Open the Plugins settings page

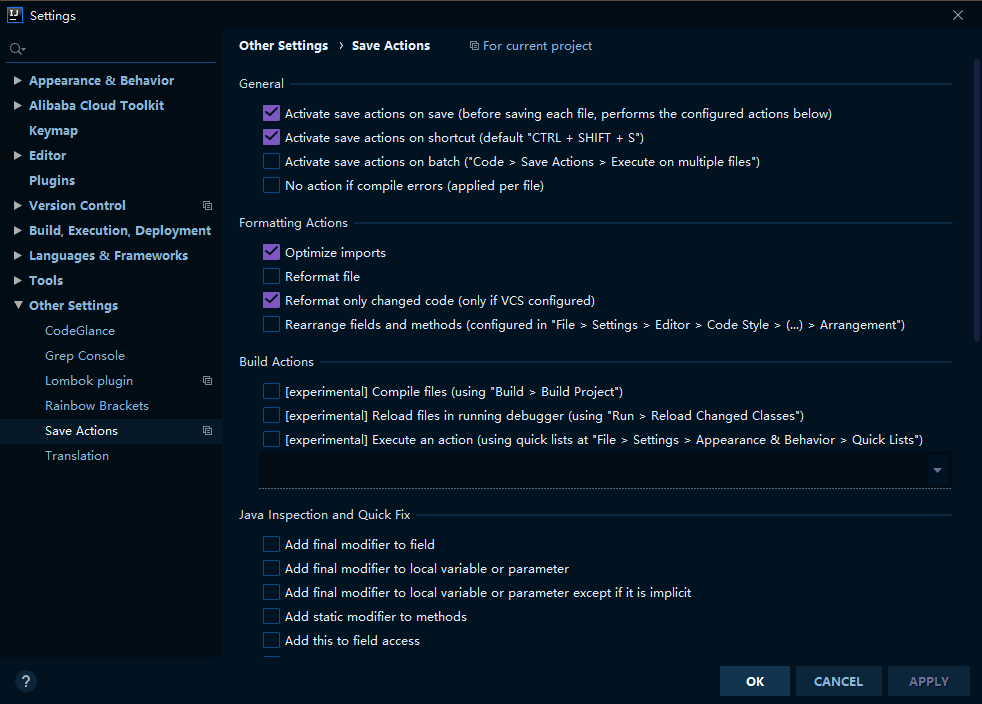tap(52, 181)
